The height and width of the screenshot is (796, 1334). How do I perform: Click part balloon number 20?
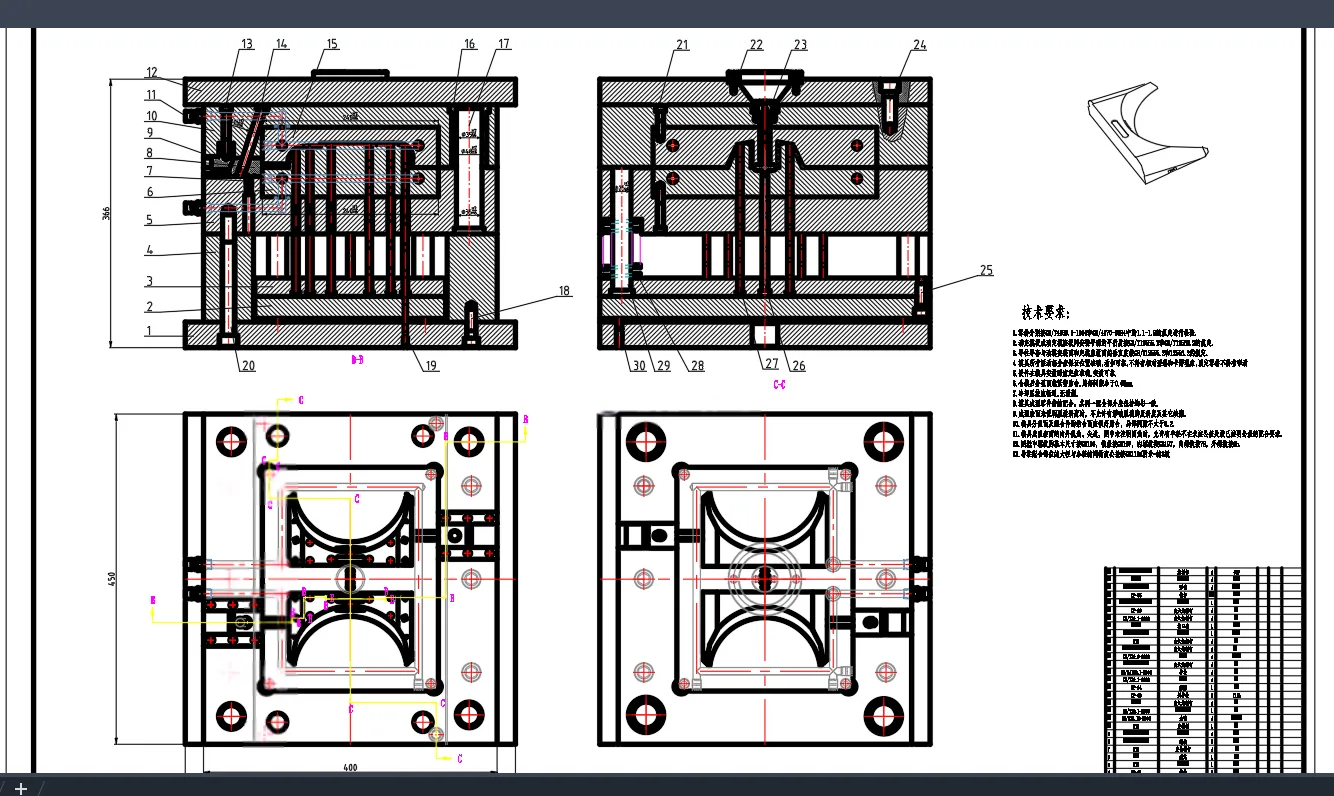coord(247,366)
